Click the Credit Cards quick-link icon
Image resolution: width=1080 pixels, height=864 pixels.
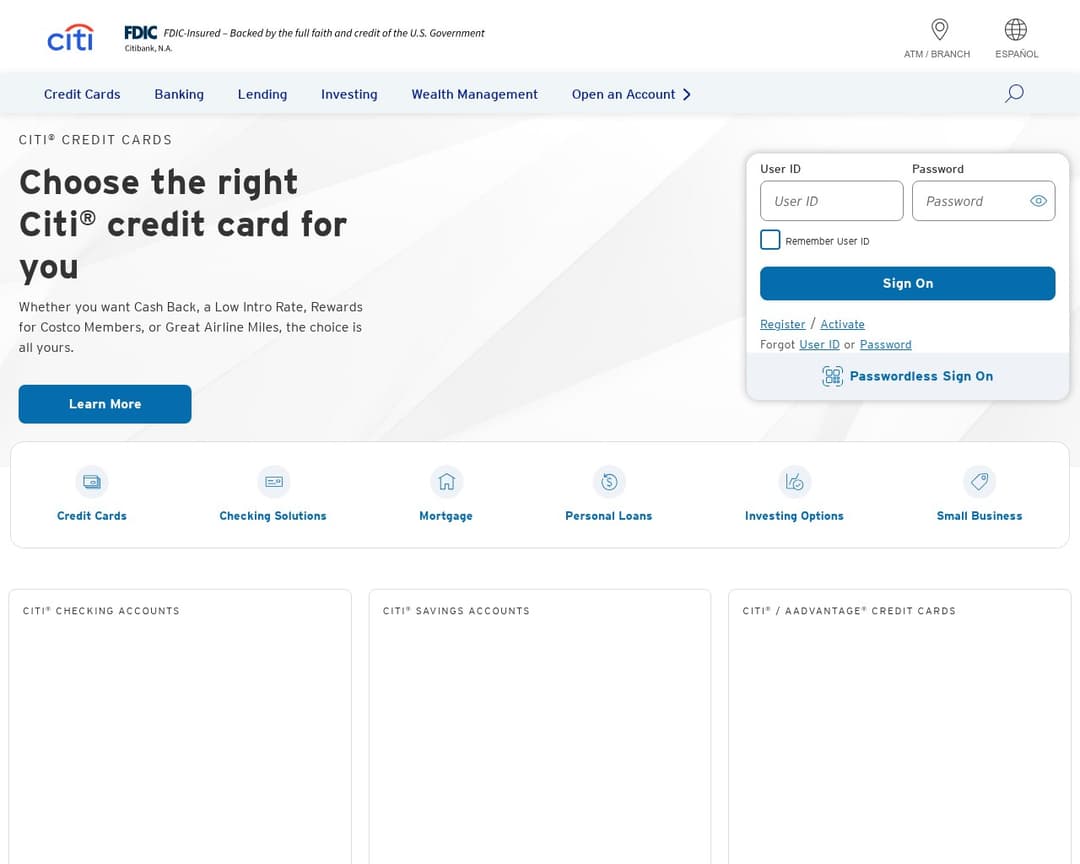92,482
